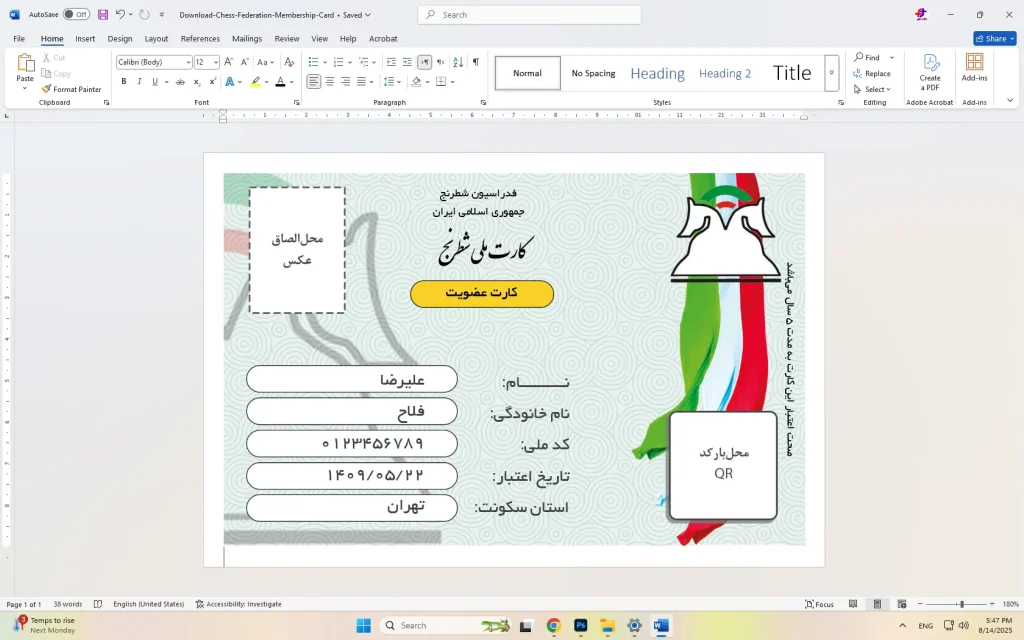Apply yellow text highlight color
Viewport: 1024px width, 640px height.
[x=255, y=82]
